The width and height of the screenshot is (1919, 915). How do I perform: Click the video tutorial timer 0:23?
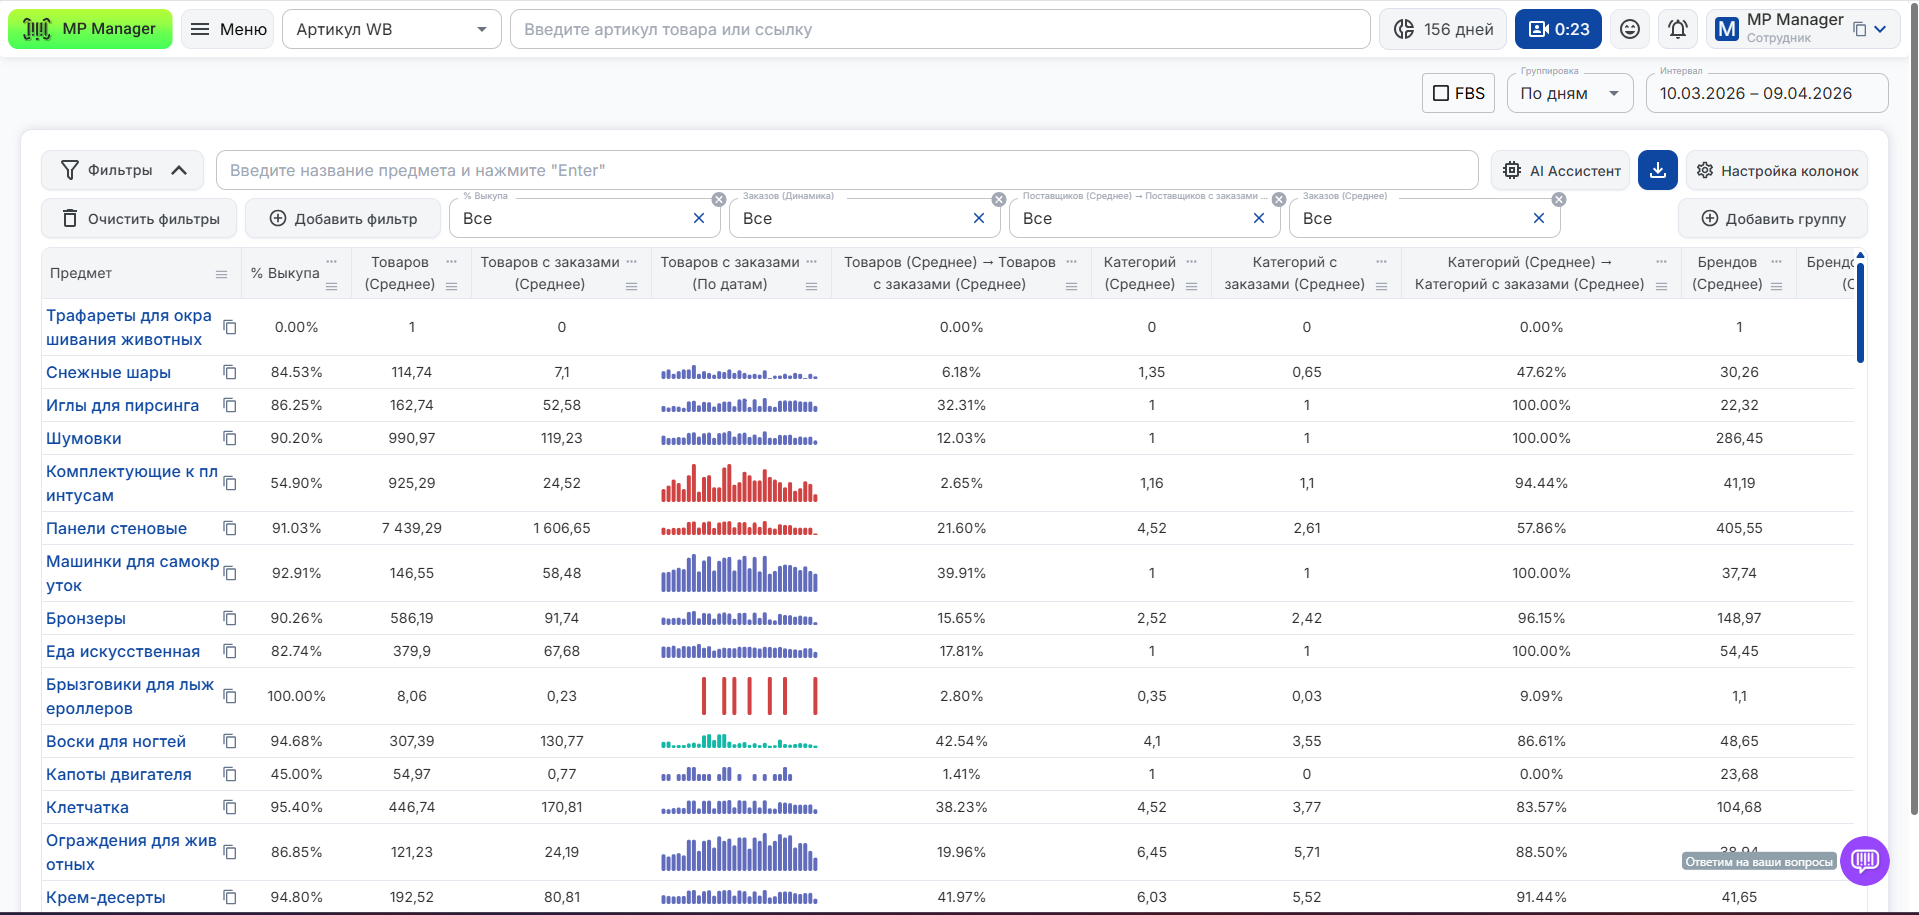point(1558,29)
